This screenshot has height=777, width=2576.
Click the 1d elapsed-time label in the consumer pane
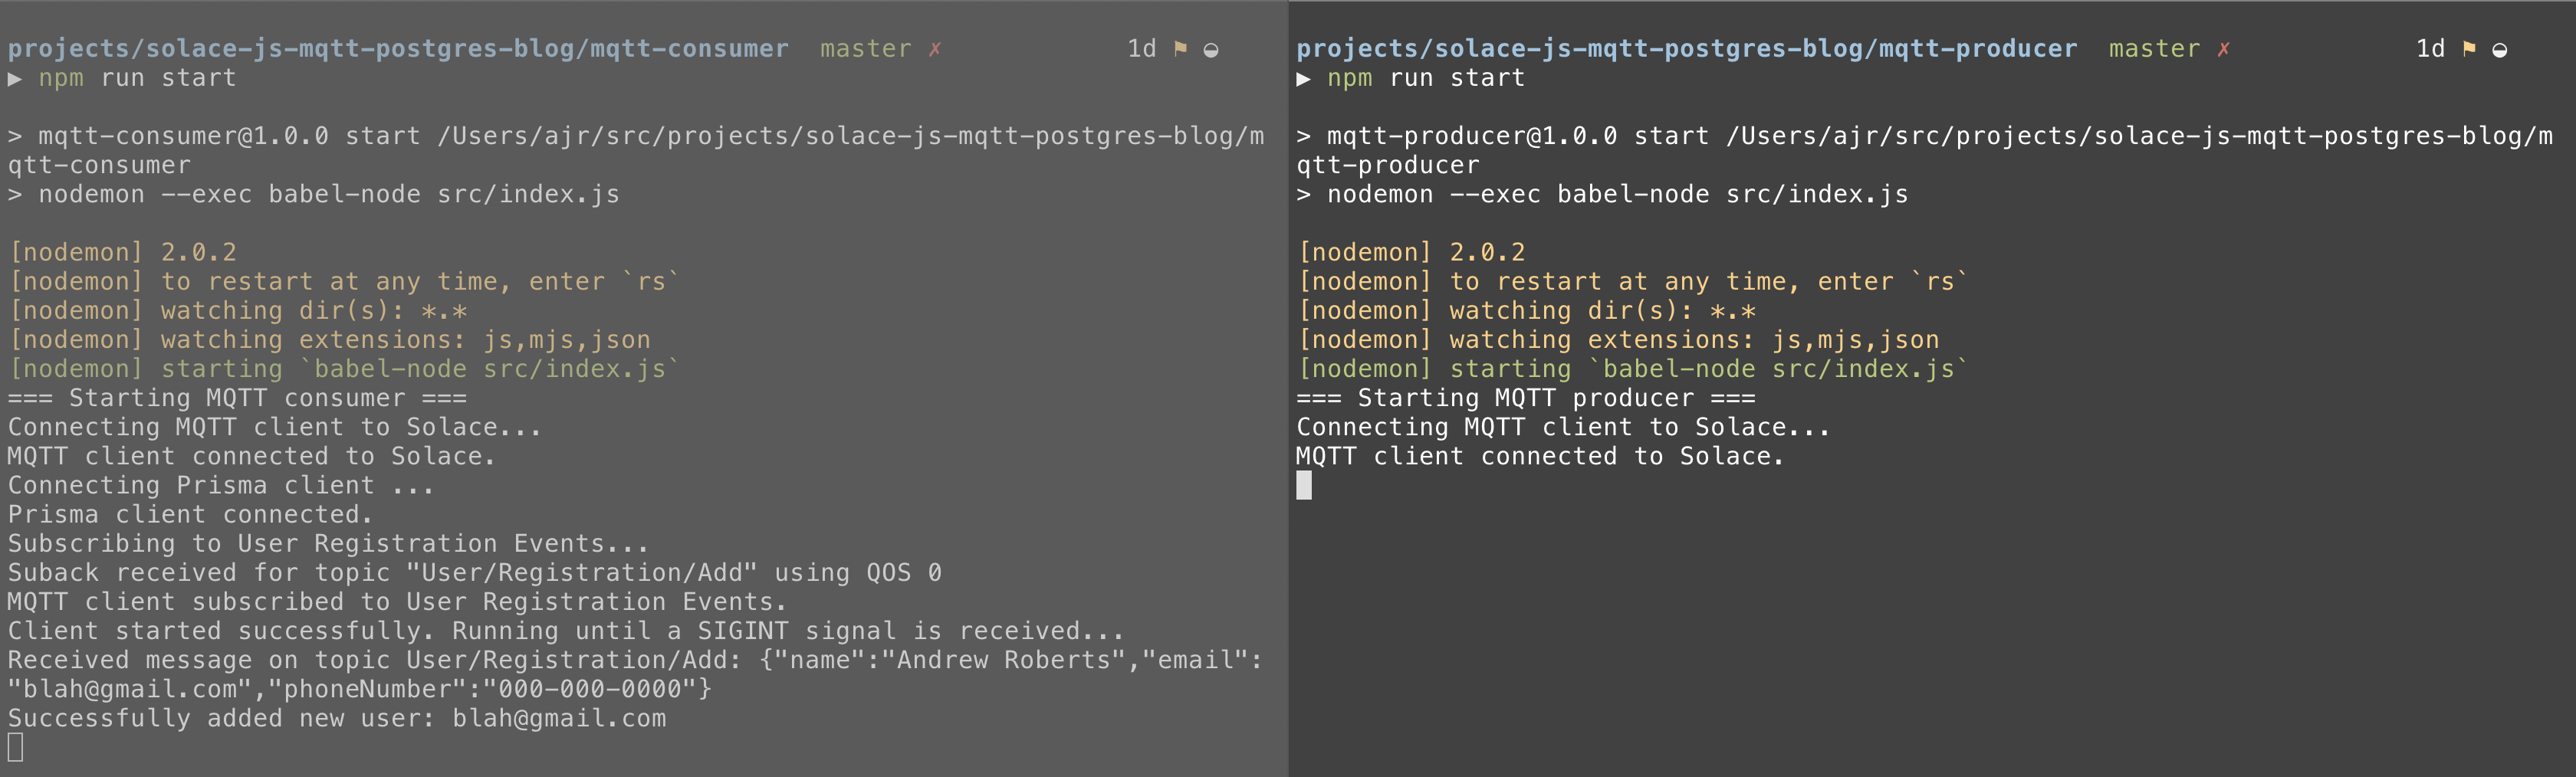(x=1141, y=49)
